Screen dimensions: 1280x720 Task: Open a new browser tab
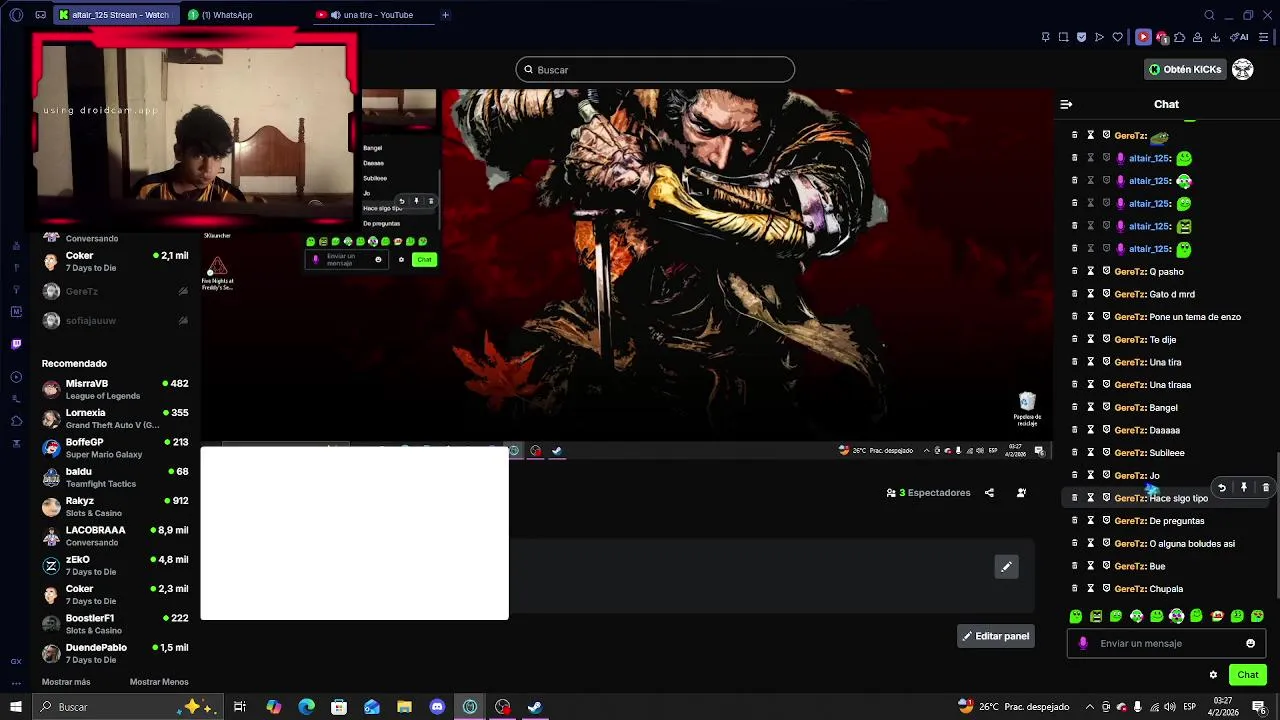click(445, 15)
